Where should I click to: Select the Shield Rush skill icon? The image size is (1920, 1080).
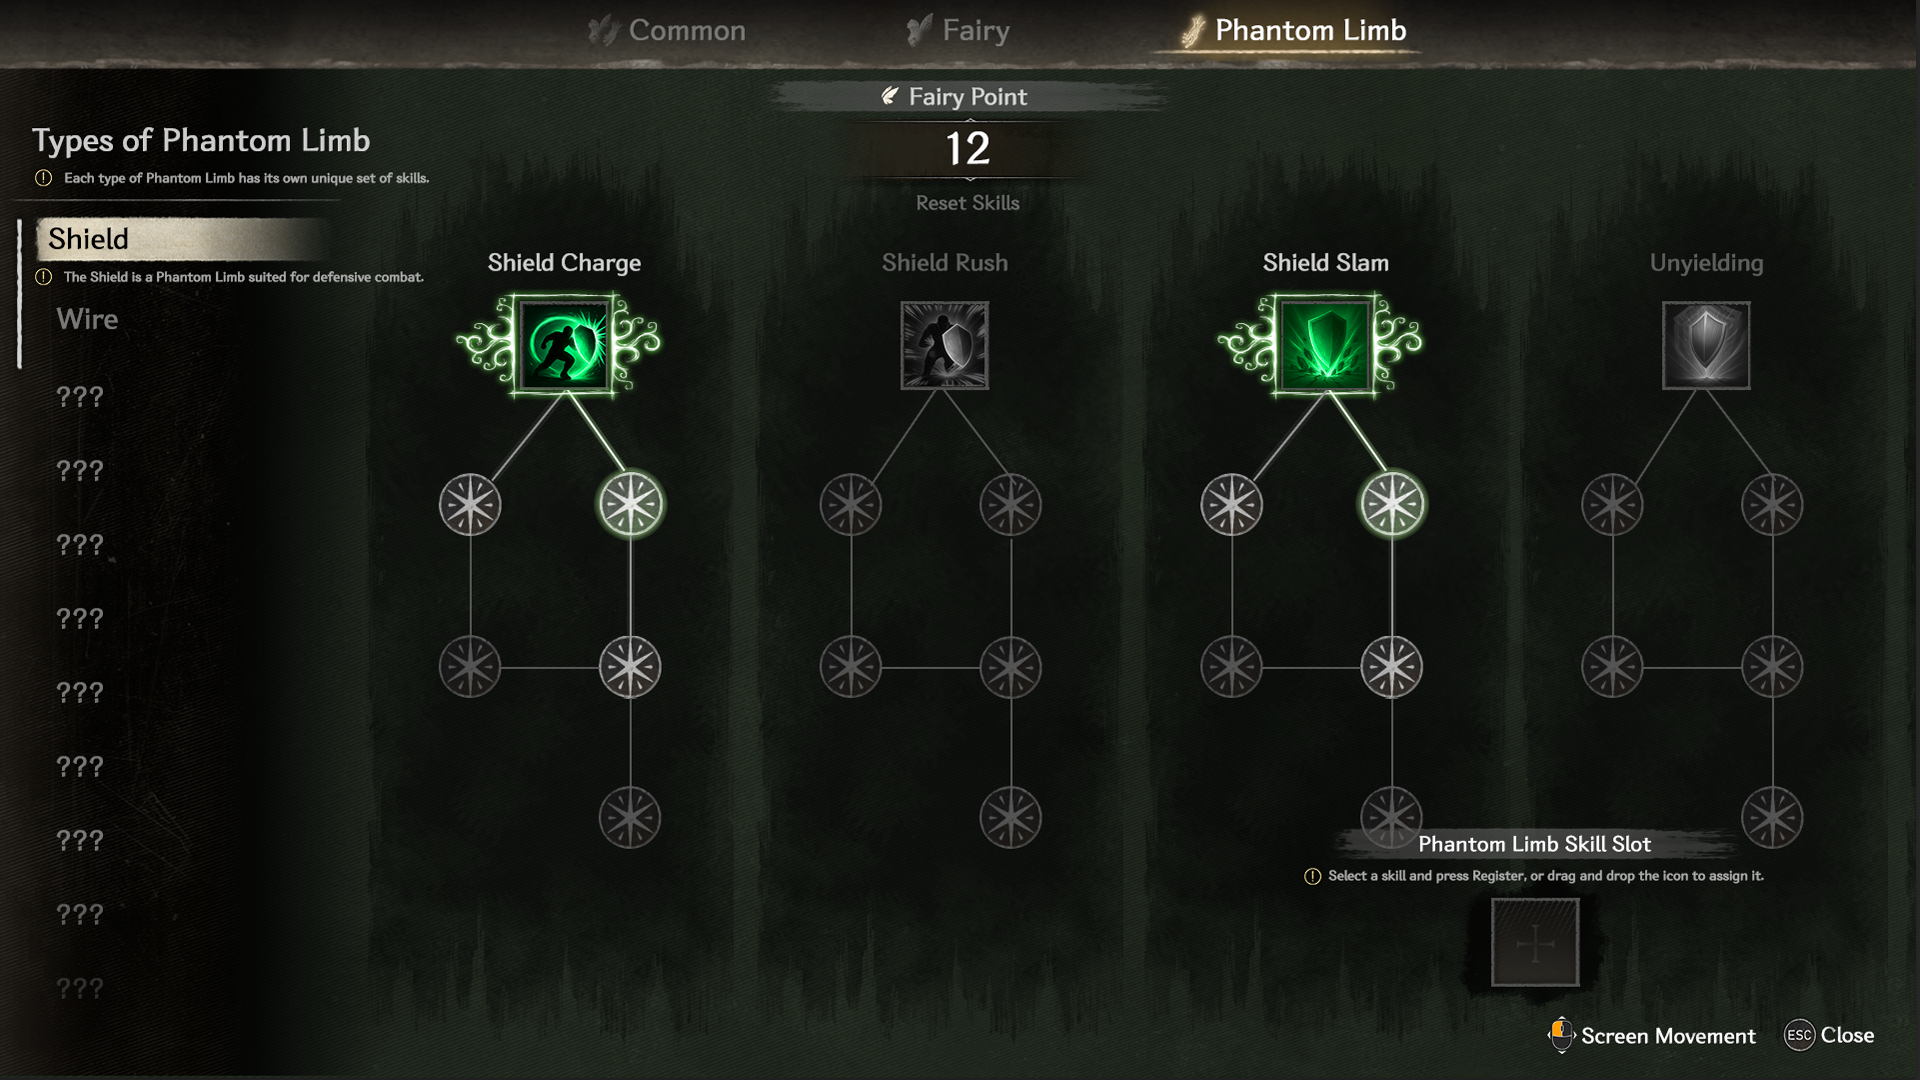[945, 345]
